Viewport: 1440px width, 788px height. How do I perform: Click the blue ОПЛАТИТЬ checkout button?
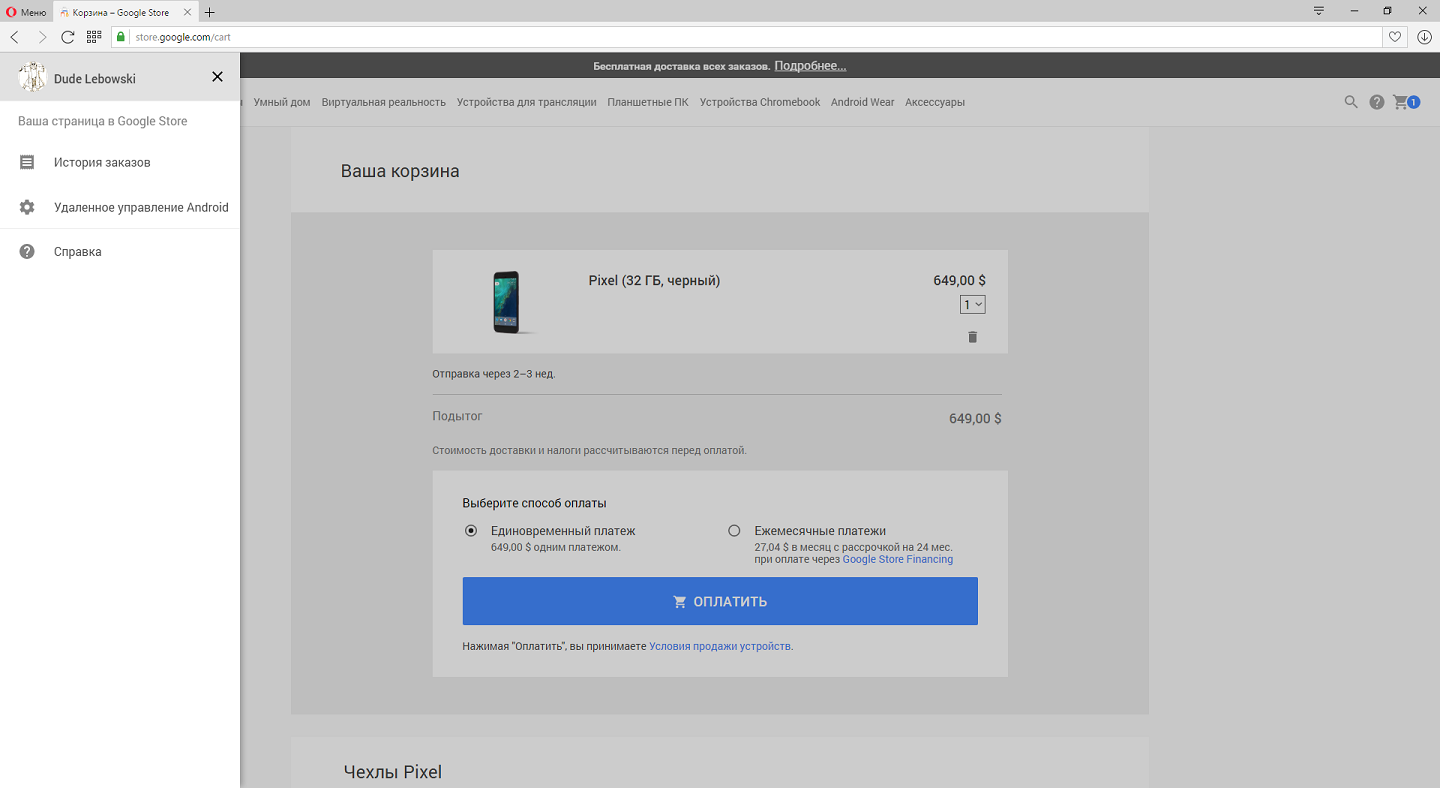click(x=720, y=601)
